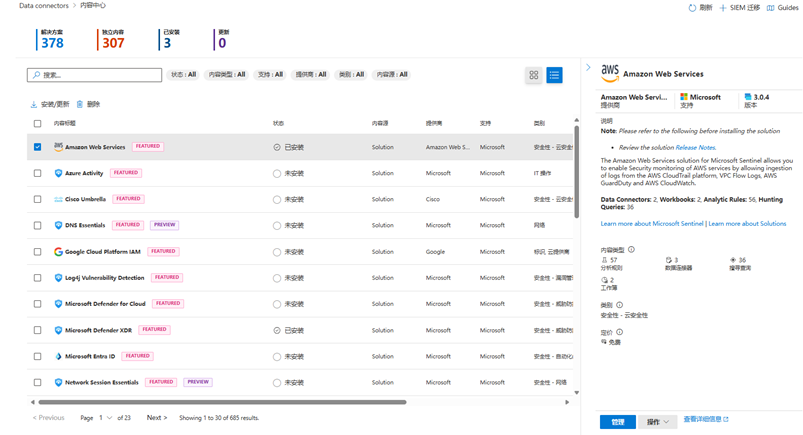Screen dimensions: 803x435
Task: Click the blue manage button
Action: [x=618, y=422]
